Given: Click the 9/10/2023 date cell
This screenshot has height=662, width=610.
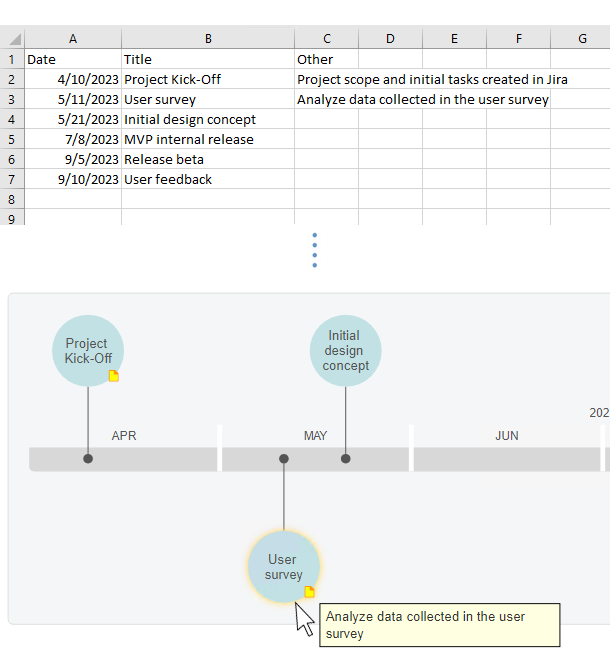Looking at the screenshot, I should pyautogui.click(x=73, y=179).
